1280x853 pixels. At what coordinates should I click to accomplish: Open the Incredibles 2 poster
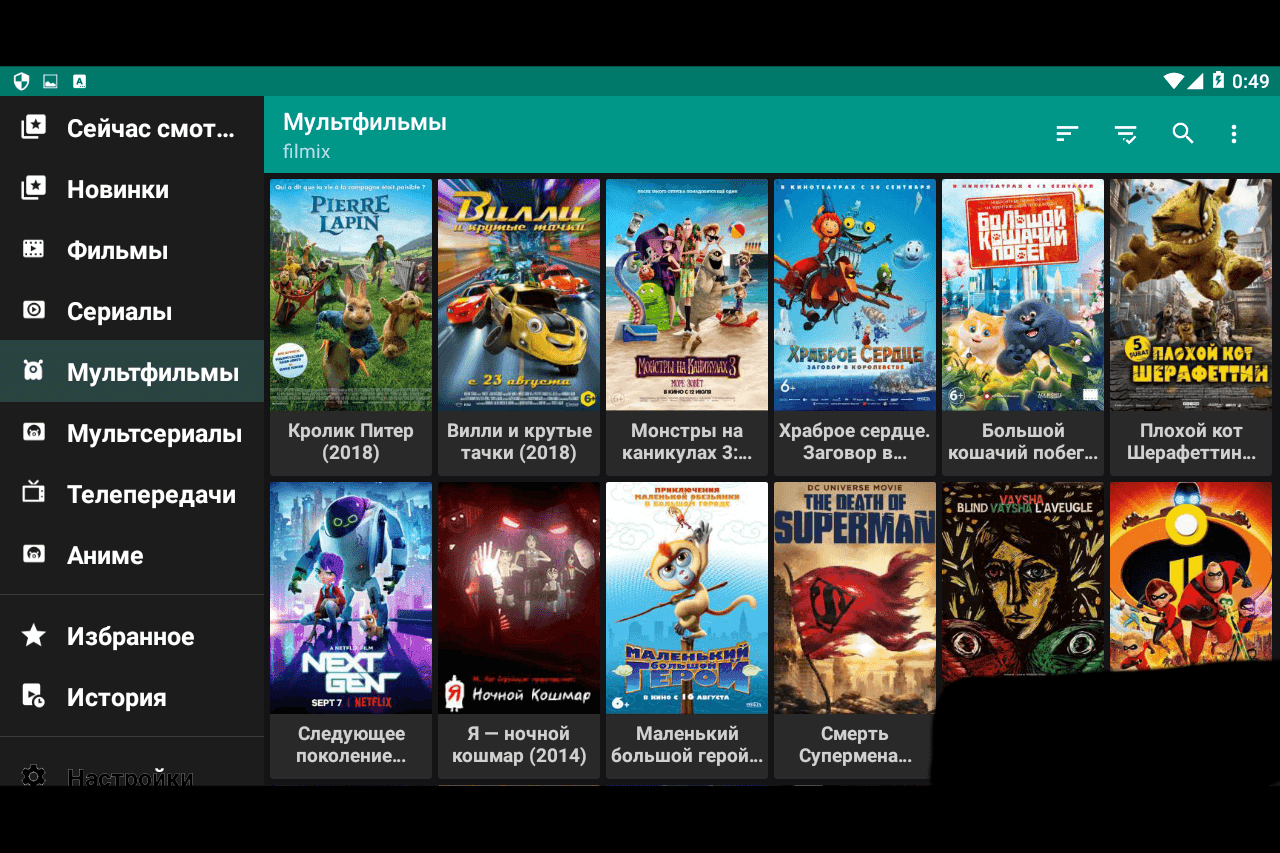pyautogui.click(x=1191, y=575)
